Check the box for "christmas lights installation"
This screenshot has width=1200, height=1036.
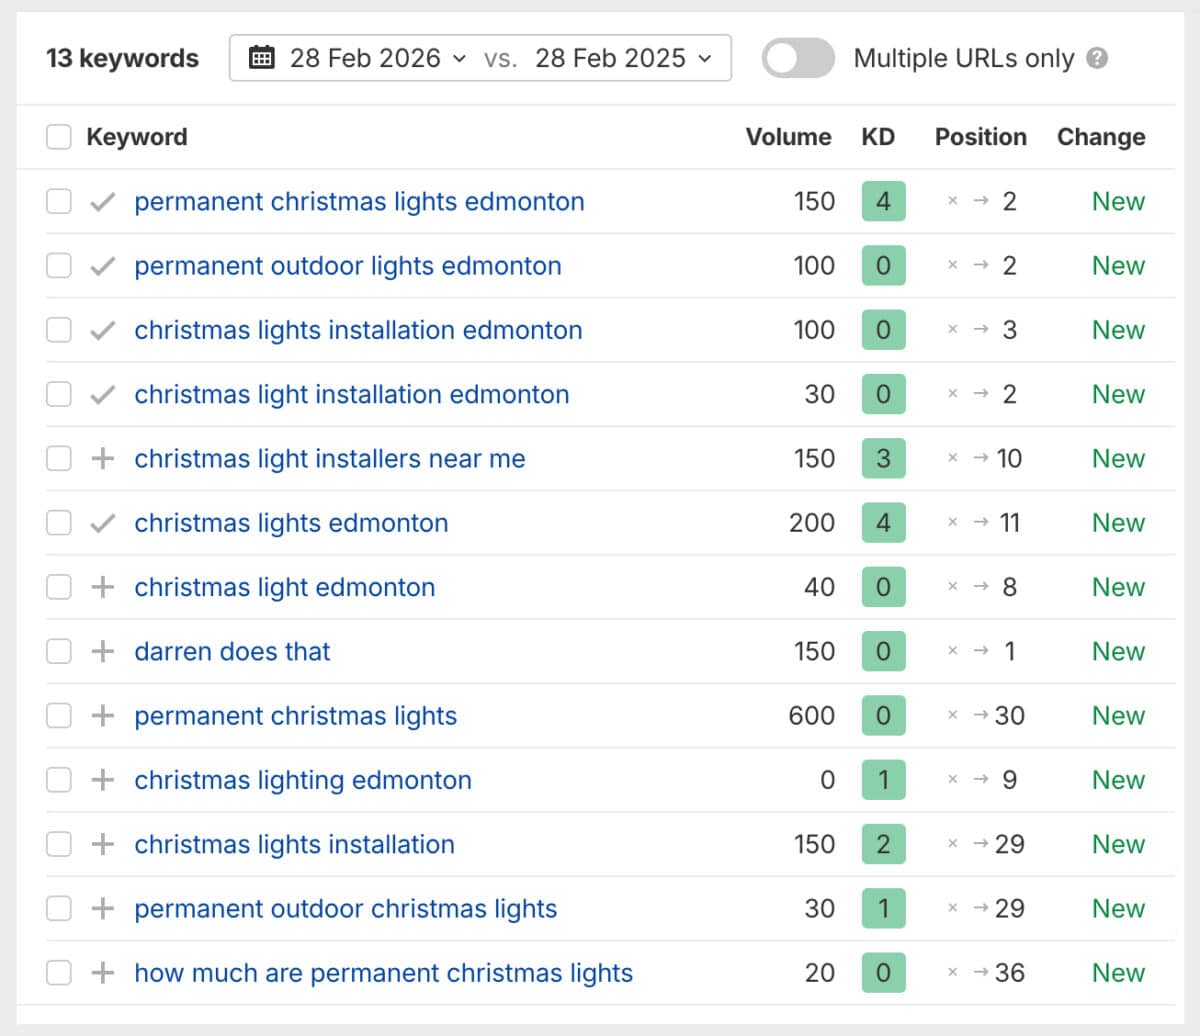[57, 844]
